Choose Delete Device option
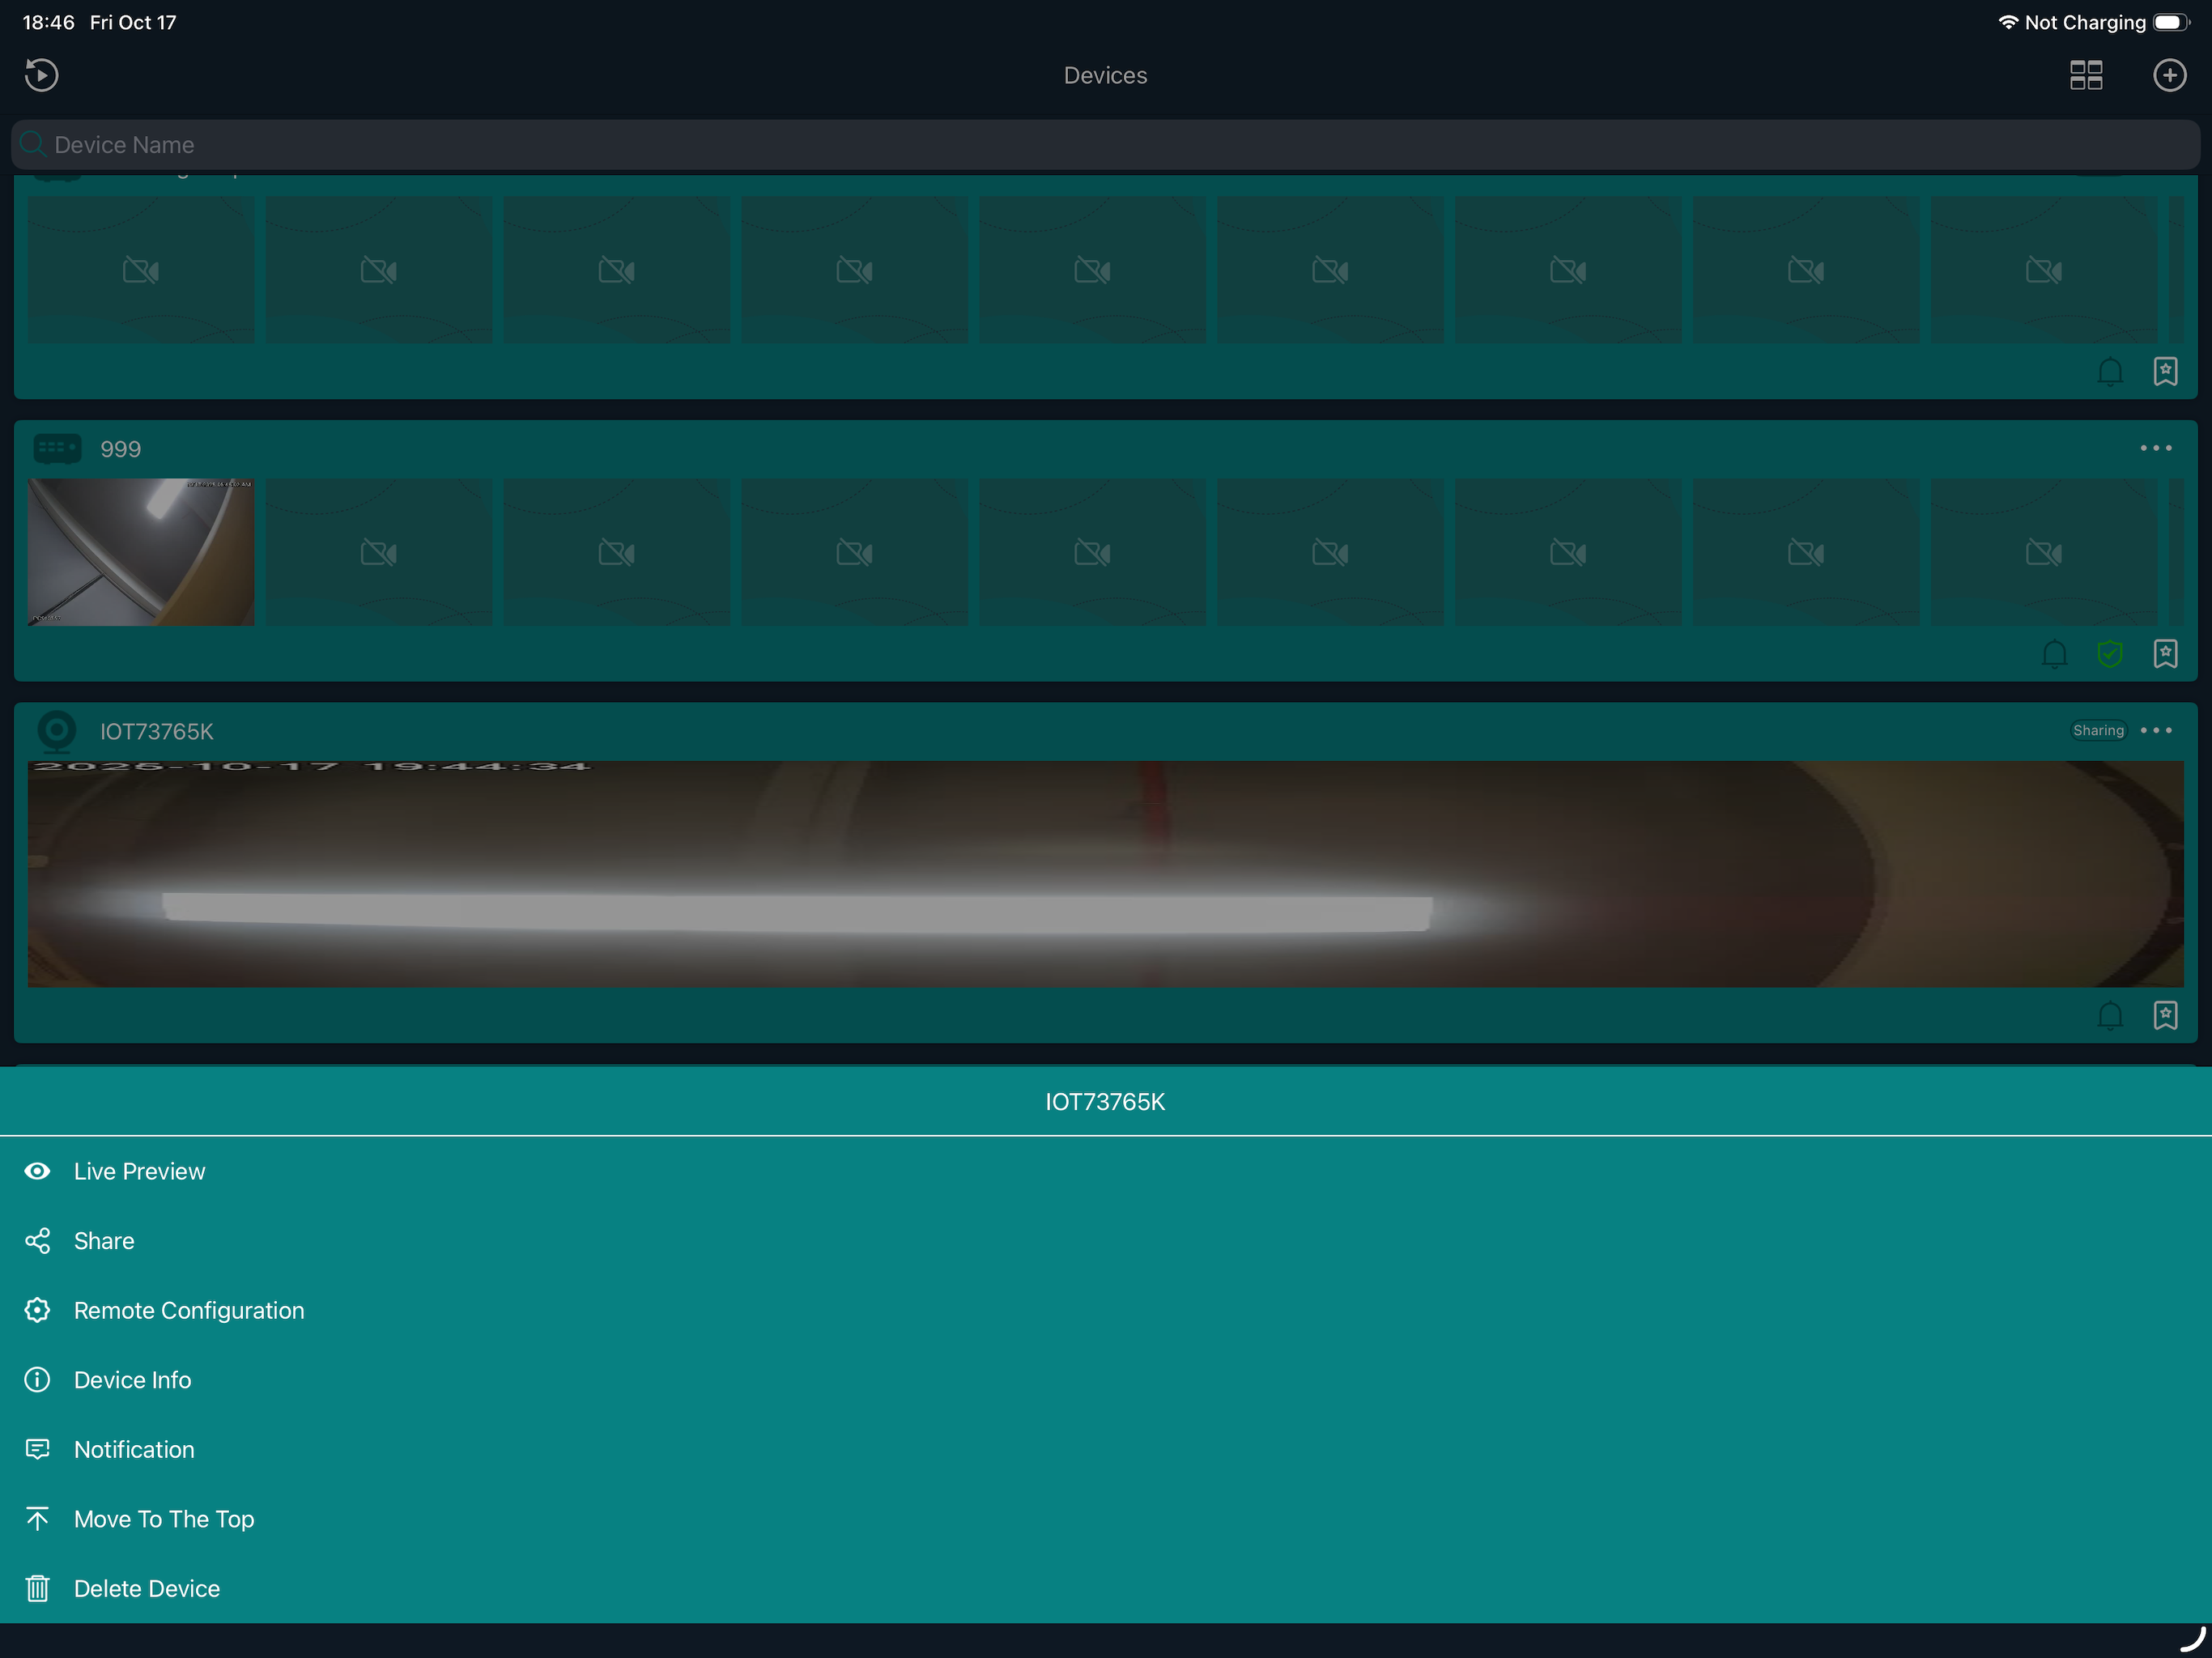Screen dimensions: 2212x1658 coord(1105,1589)
